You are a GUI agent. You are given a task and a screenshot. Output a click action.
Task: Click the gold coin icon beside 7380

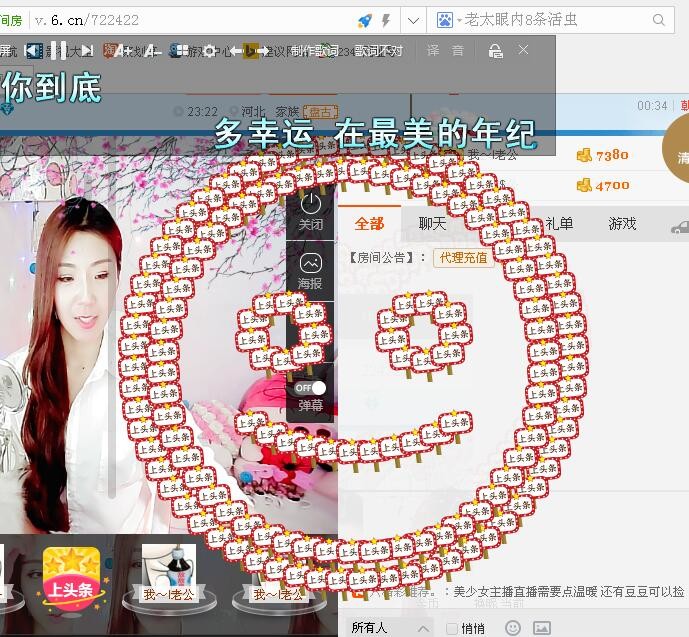pos(584,155)
